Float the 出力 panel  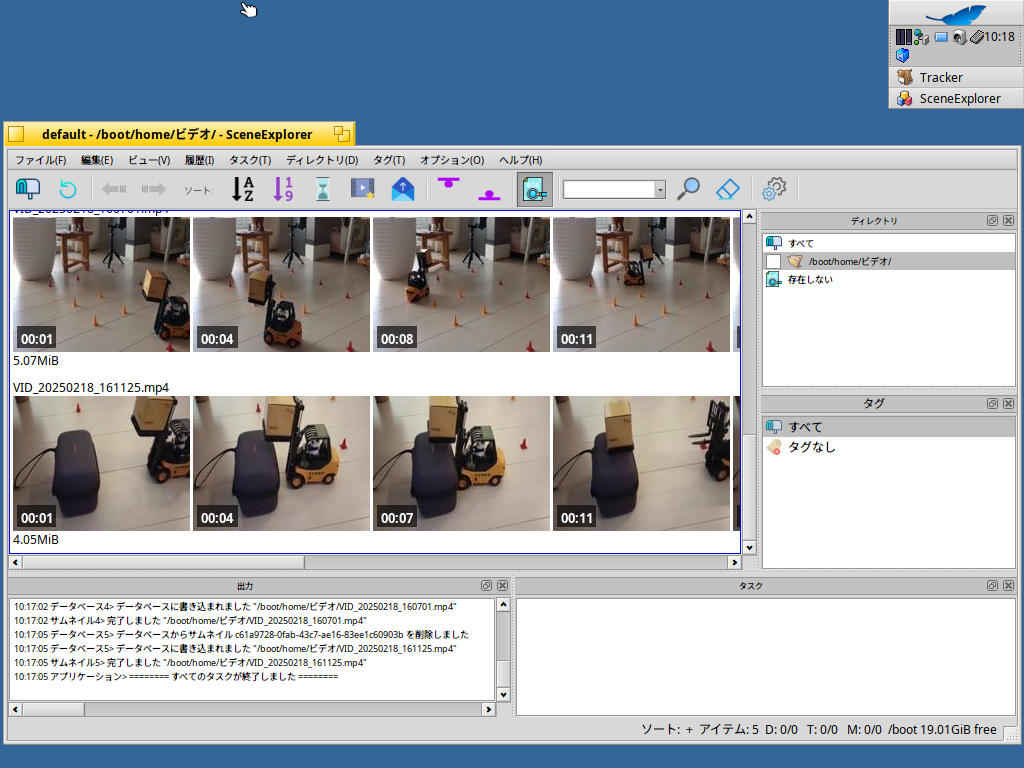pos(486,586)
